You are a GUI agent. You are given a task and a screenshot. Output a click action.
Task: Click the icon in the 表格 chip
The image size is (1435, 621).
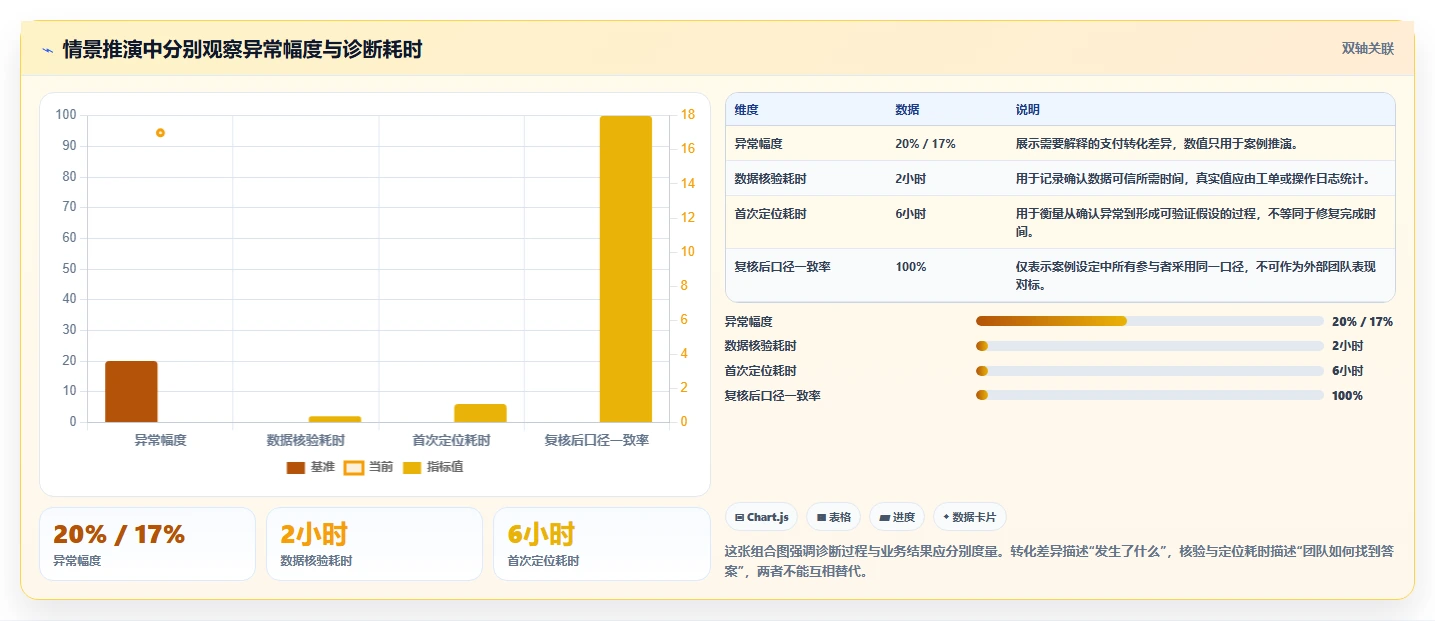click(821, 518)
